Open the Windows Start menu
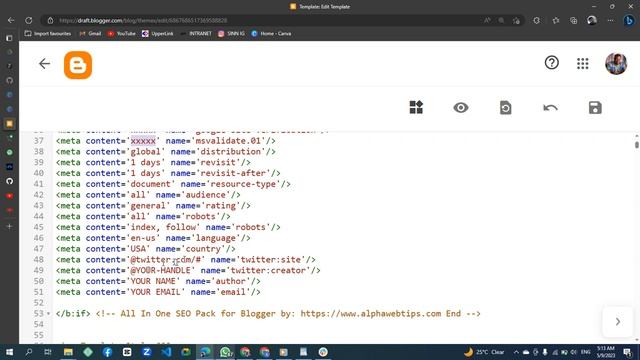Viewport: 640px width, 360px height. tap(9, 352)
